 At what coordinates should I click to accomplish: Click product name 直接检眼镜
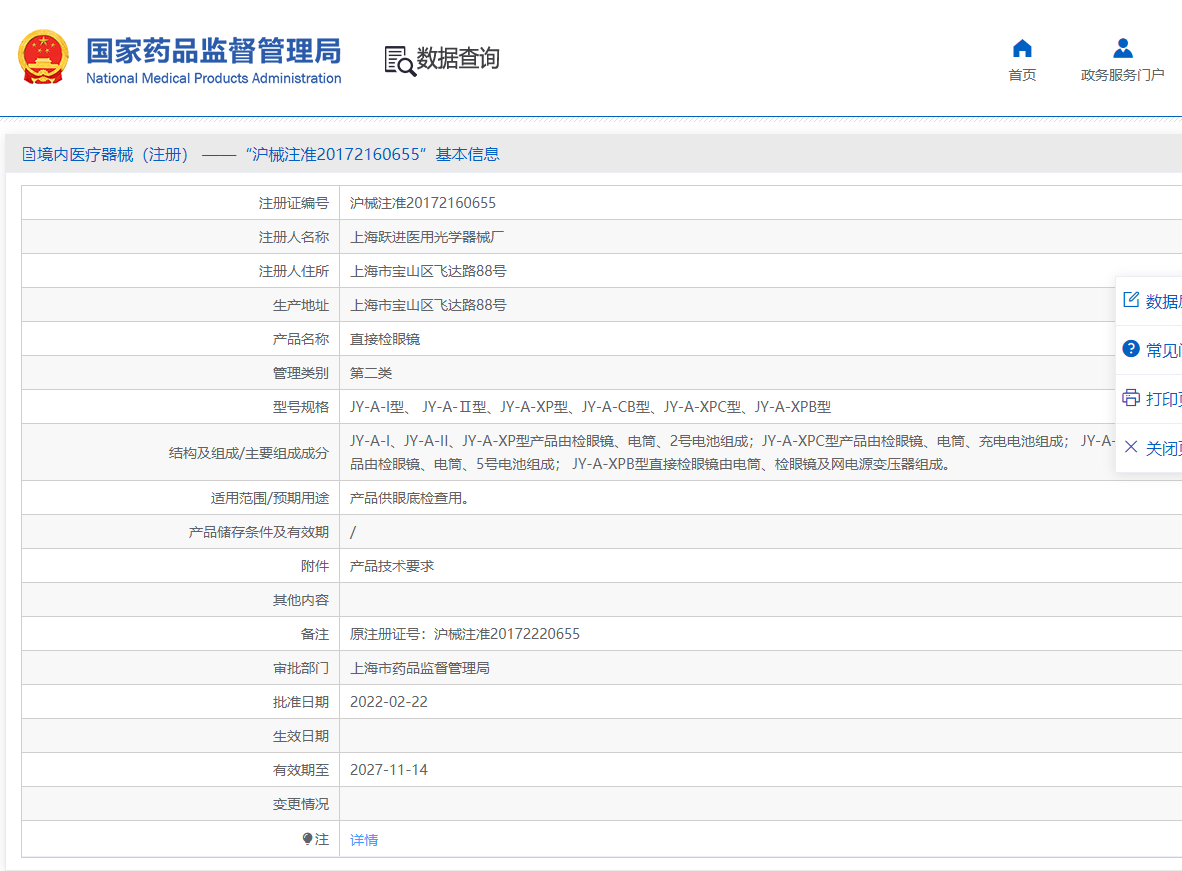click(x=385, y=339)
